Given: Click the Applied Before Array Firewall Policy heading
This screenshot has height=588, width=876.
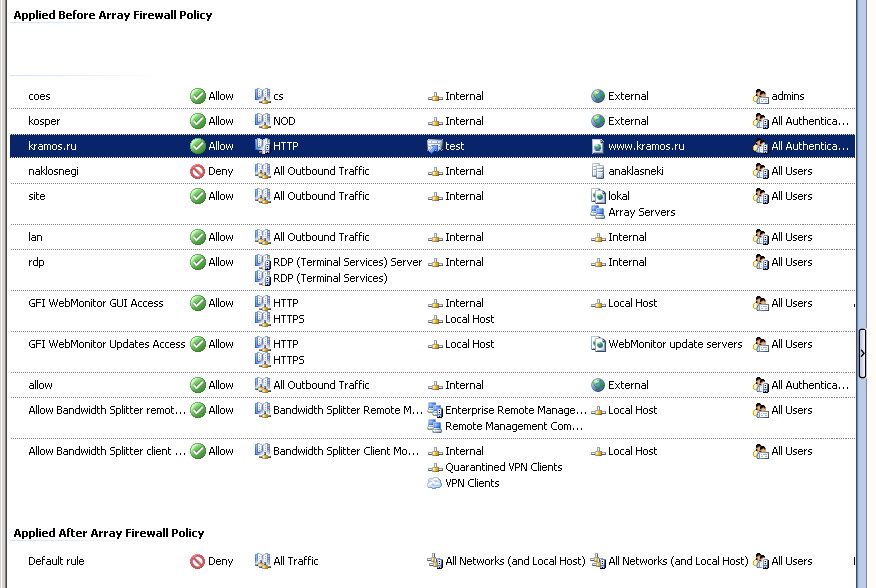Looking at the screenshot, I should (113, 15).
